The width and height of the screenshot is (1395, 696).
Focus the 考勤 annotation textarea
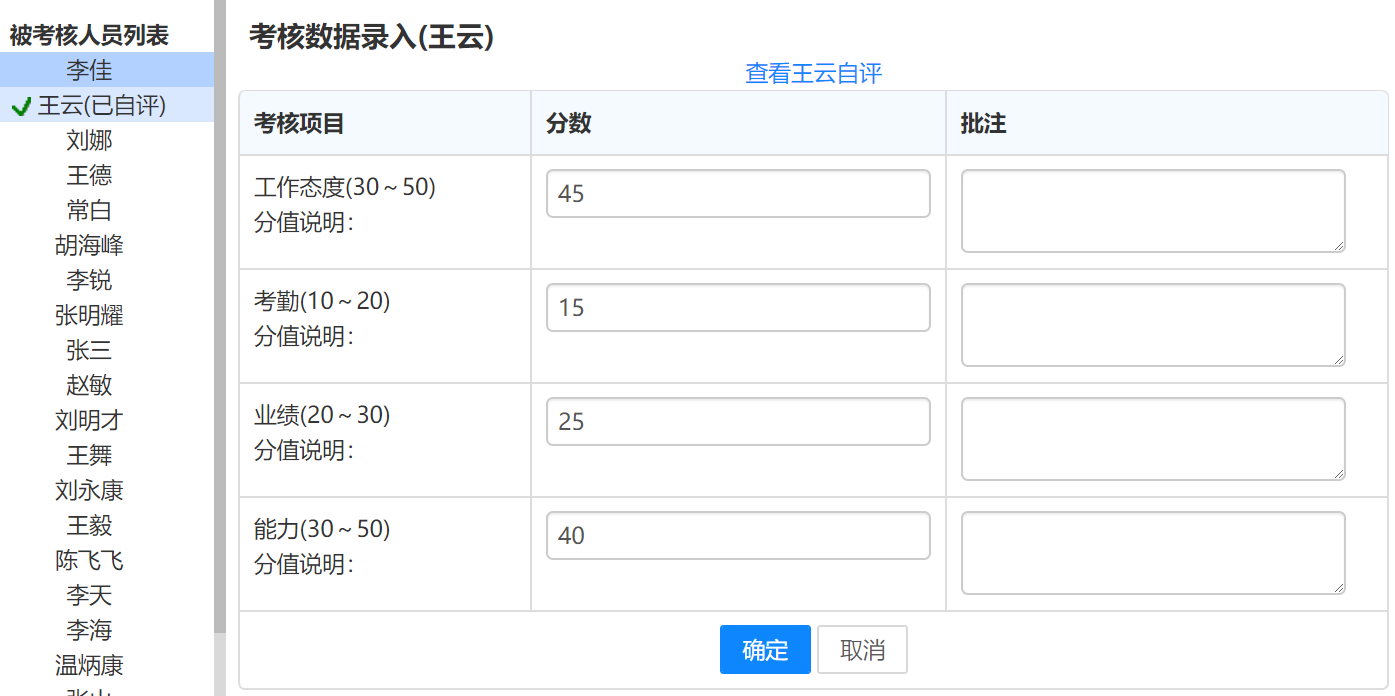pyautogui.click(x=1153, y=324)
